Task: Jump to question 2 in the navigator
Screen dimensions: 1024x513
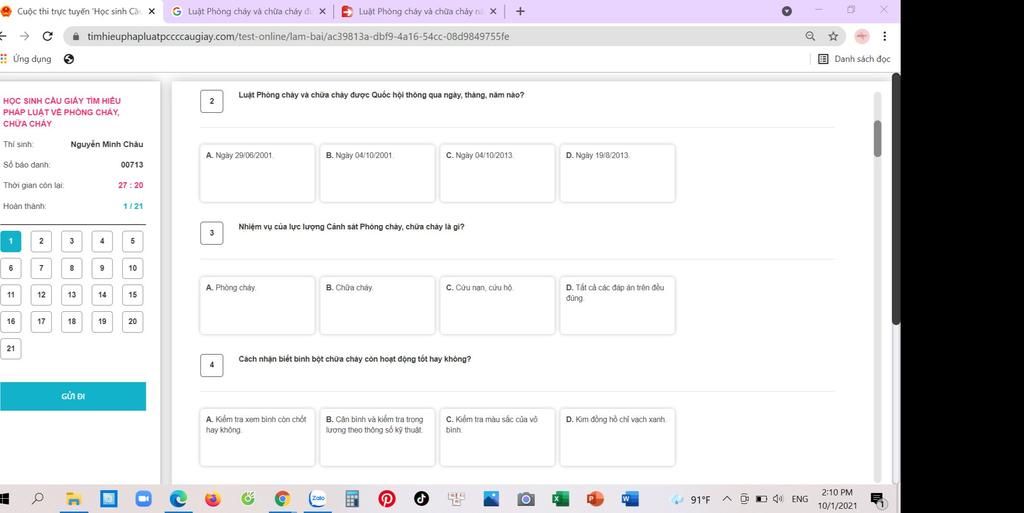Action: 41,241
